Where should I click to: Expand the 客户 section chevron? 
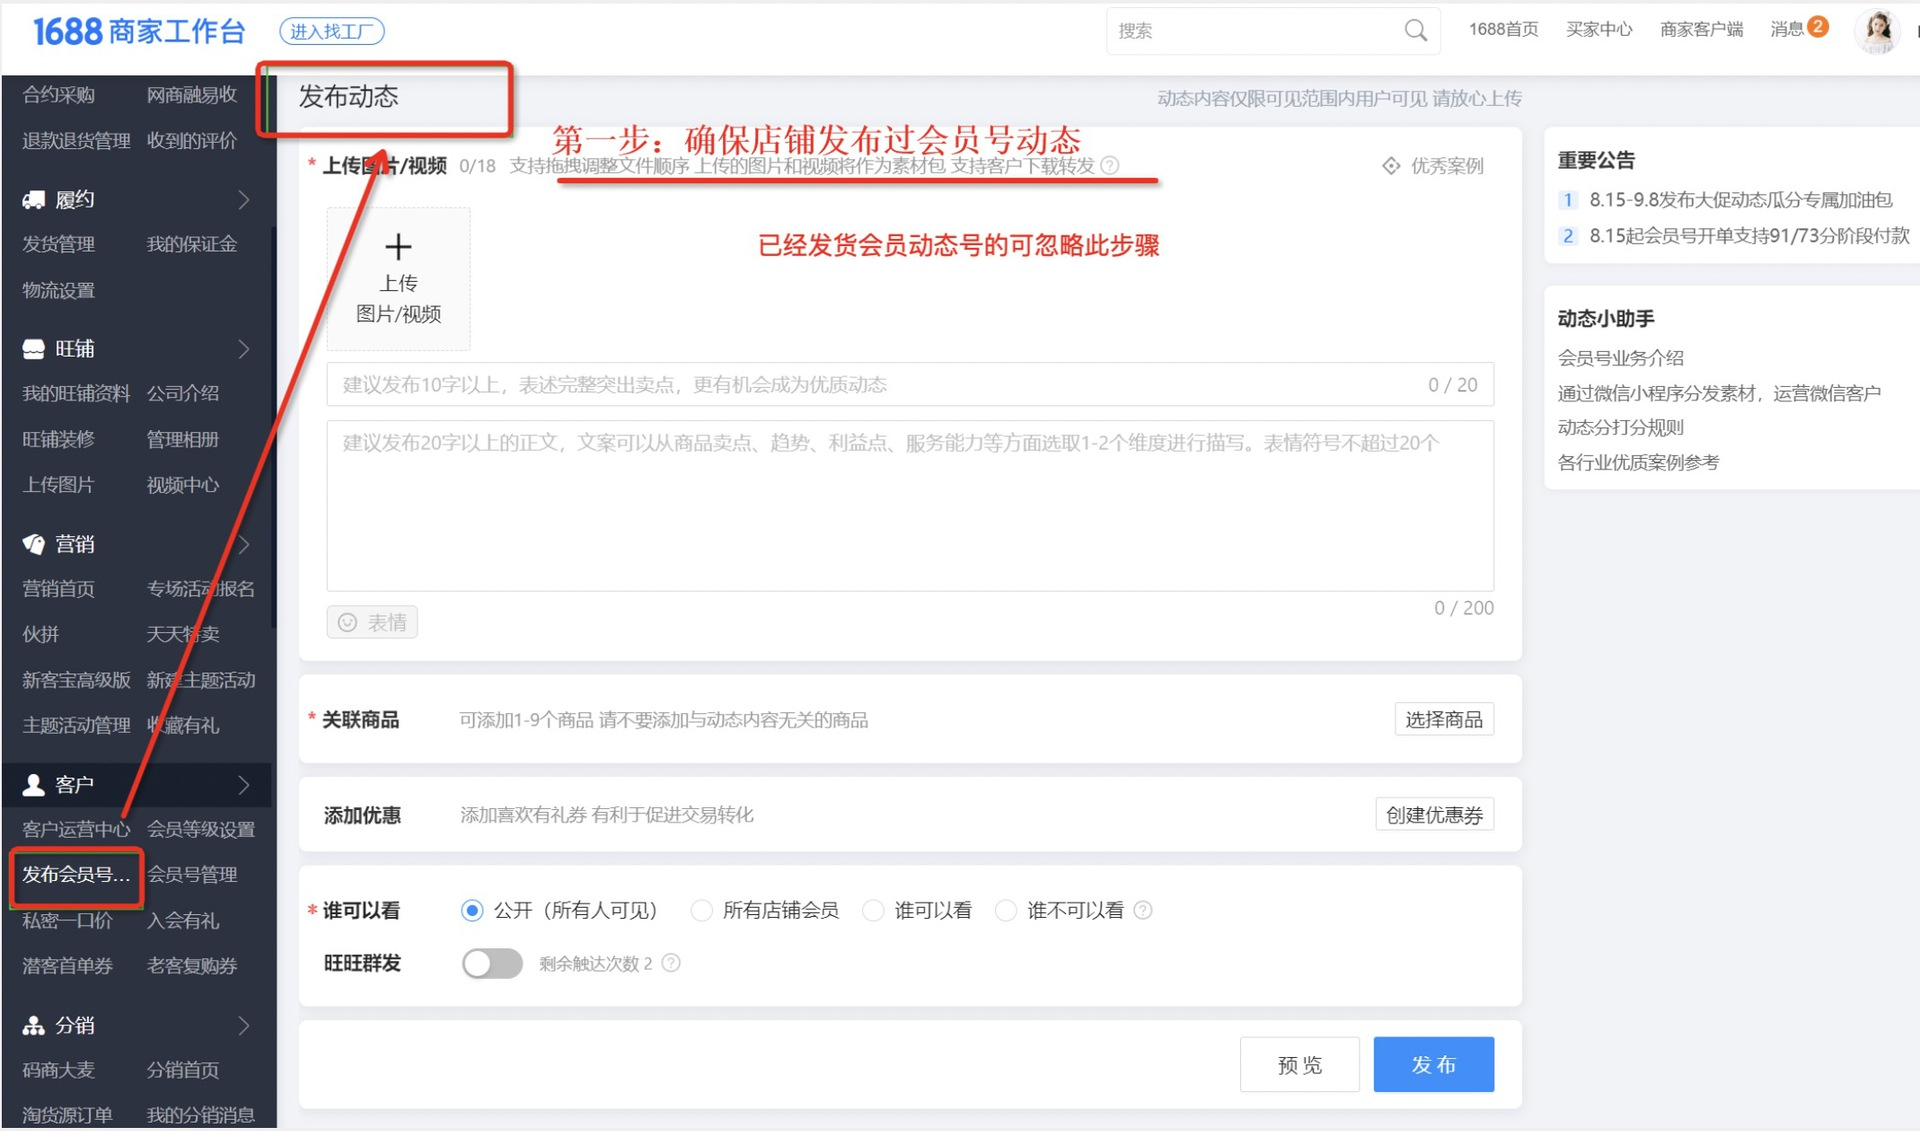point(244,785)
